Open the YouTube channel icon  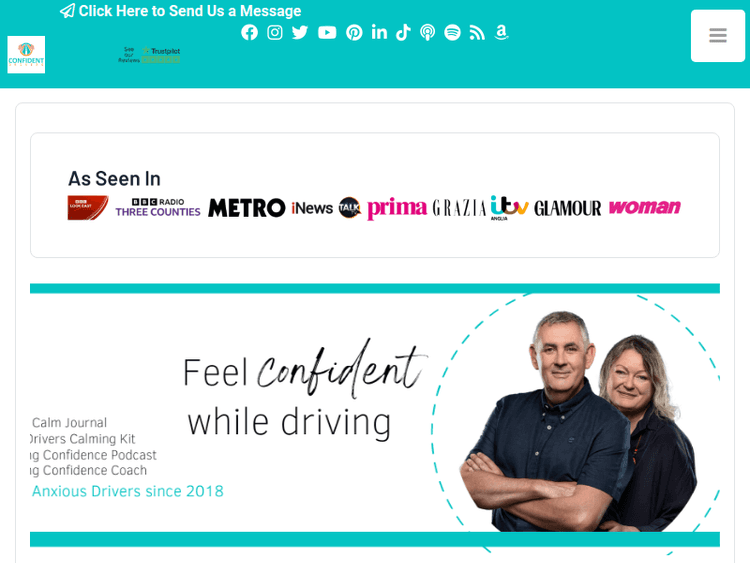[327, 33]
